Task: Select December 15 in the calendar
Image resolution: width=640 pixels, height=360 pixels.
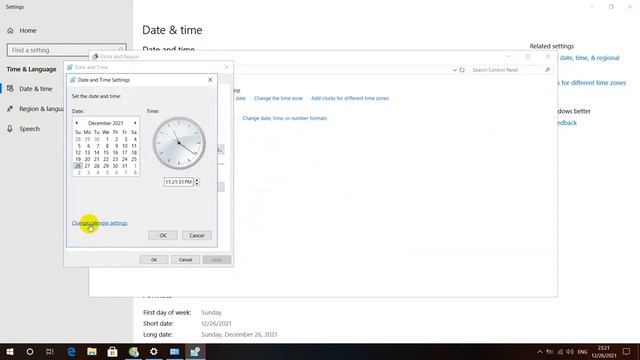Action: [x=106, y=152]
